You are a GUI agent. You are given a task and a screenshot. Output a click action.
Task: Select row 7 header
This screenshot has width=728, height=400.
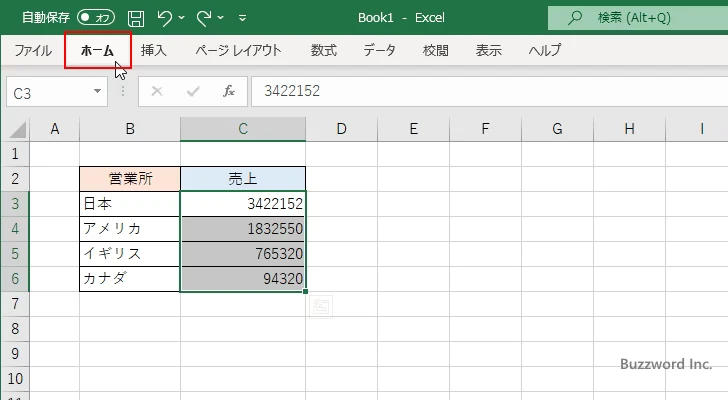(x=15, y=304)
